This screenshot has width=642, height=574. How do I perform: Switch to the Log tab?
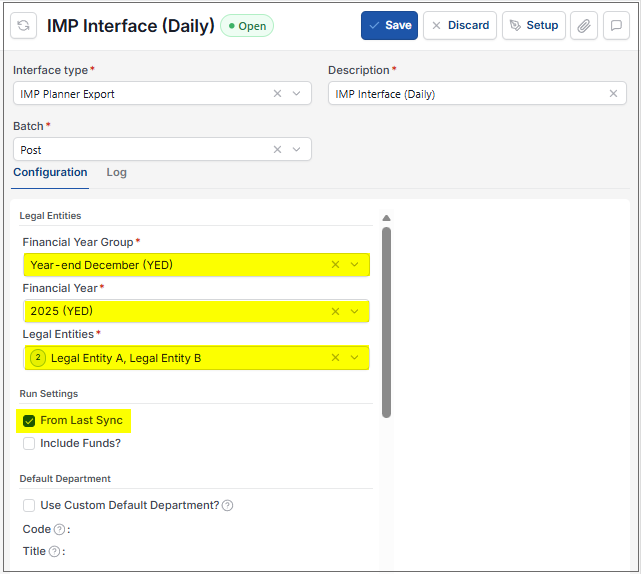point(116,172)
